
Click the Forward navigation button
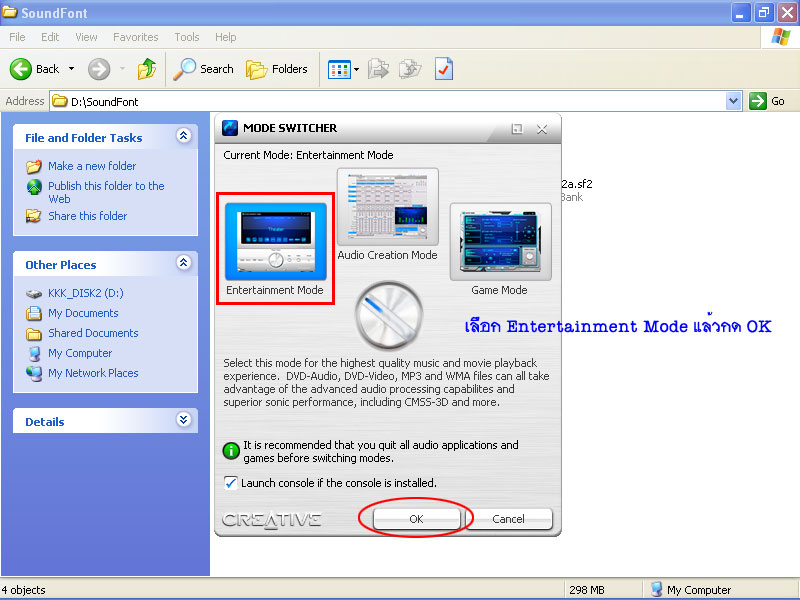[x=99, y=69]
